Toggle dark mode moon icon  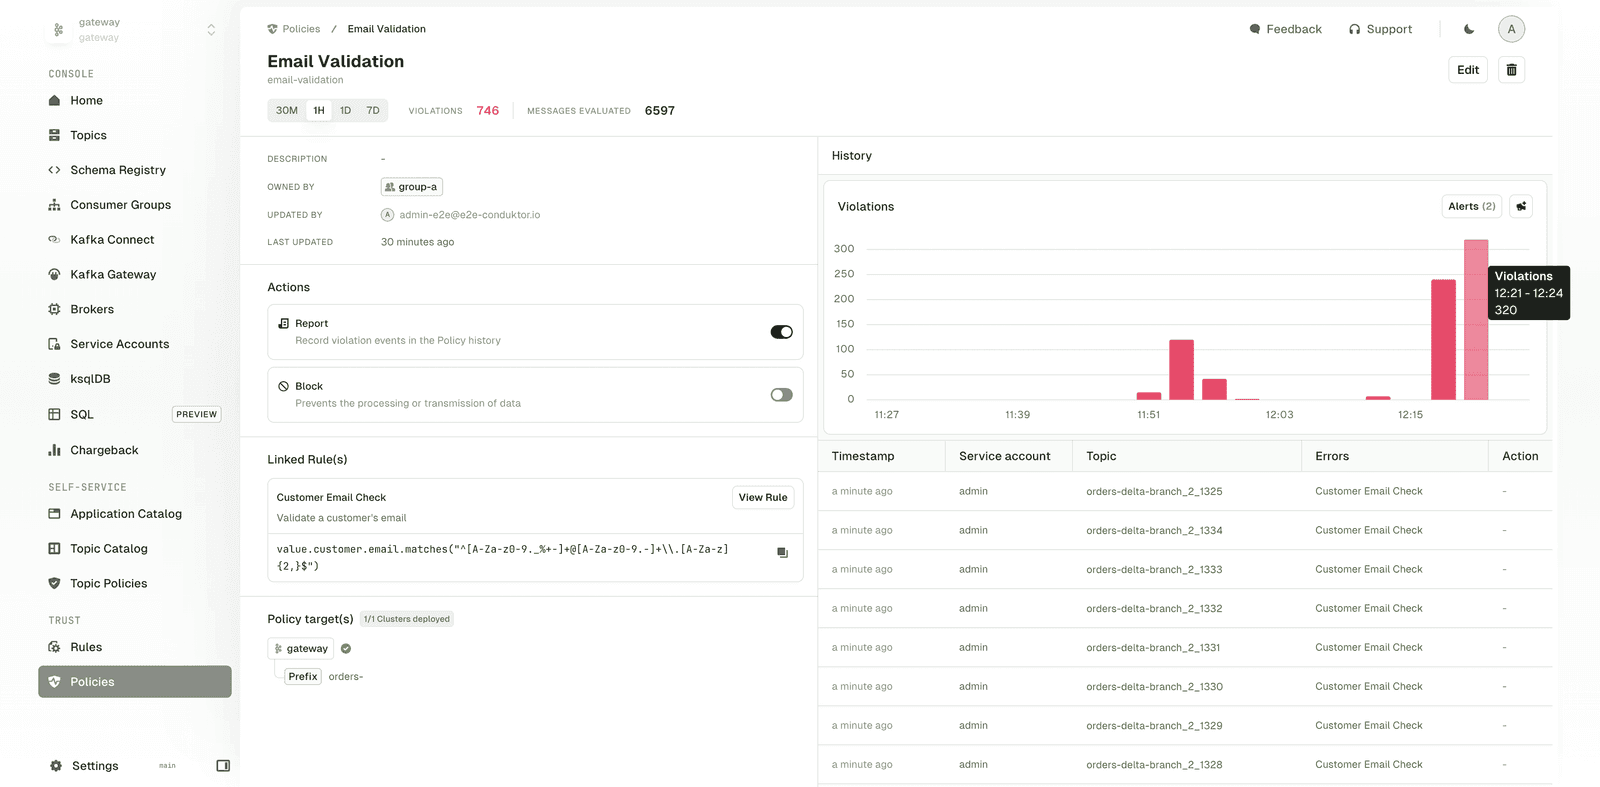1468,29
